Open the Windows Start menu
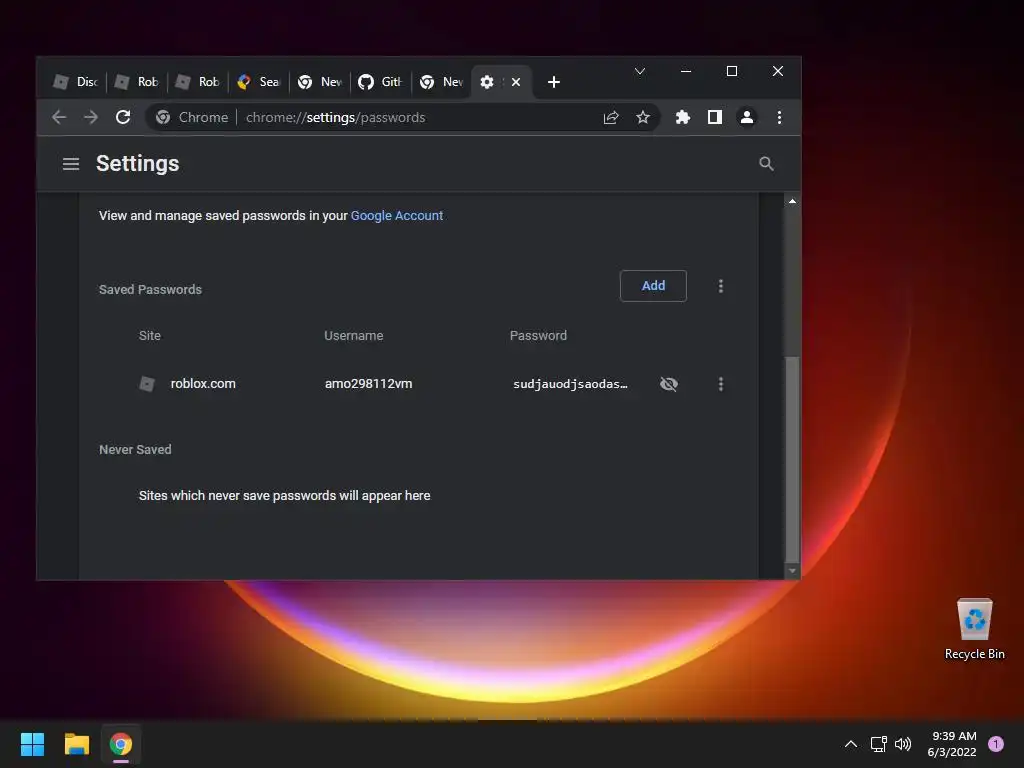The height and width of the screenshot is (768, 1024). coord(32,744)
